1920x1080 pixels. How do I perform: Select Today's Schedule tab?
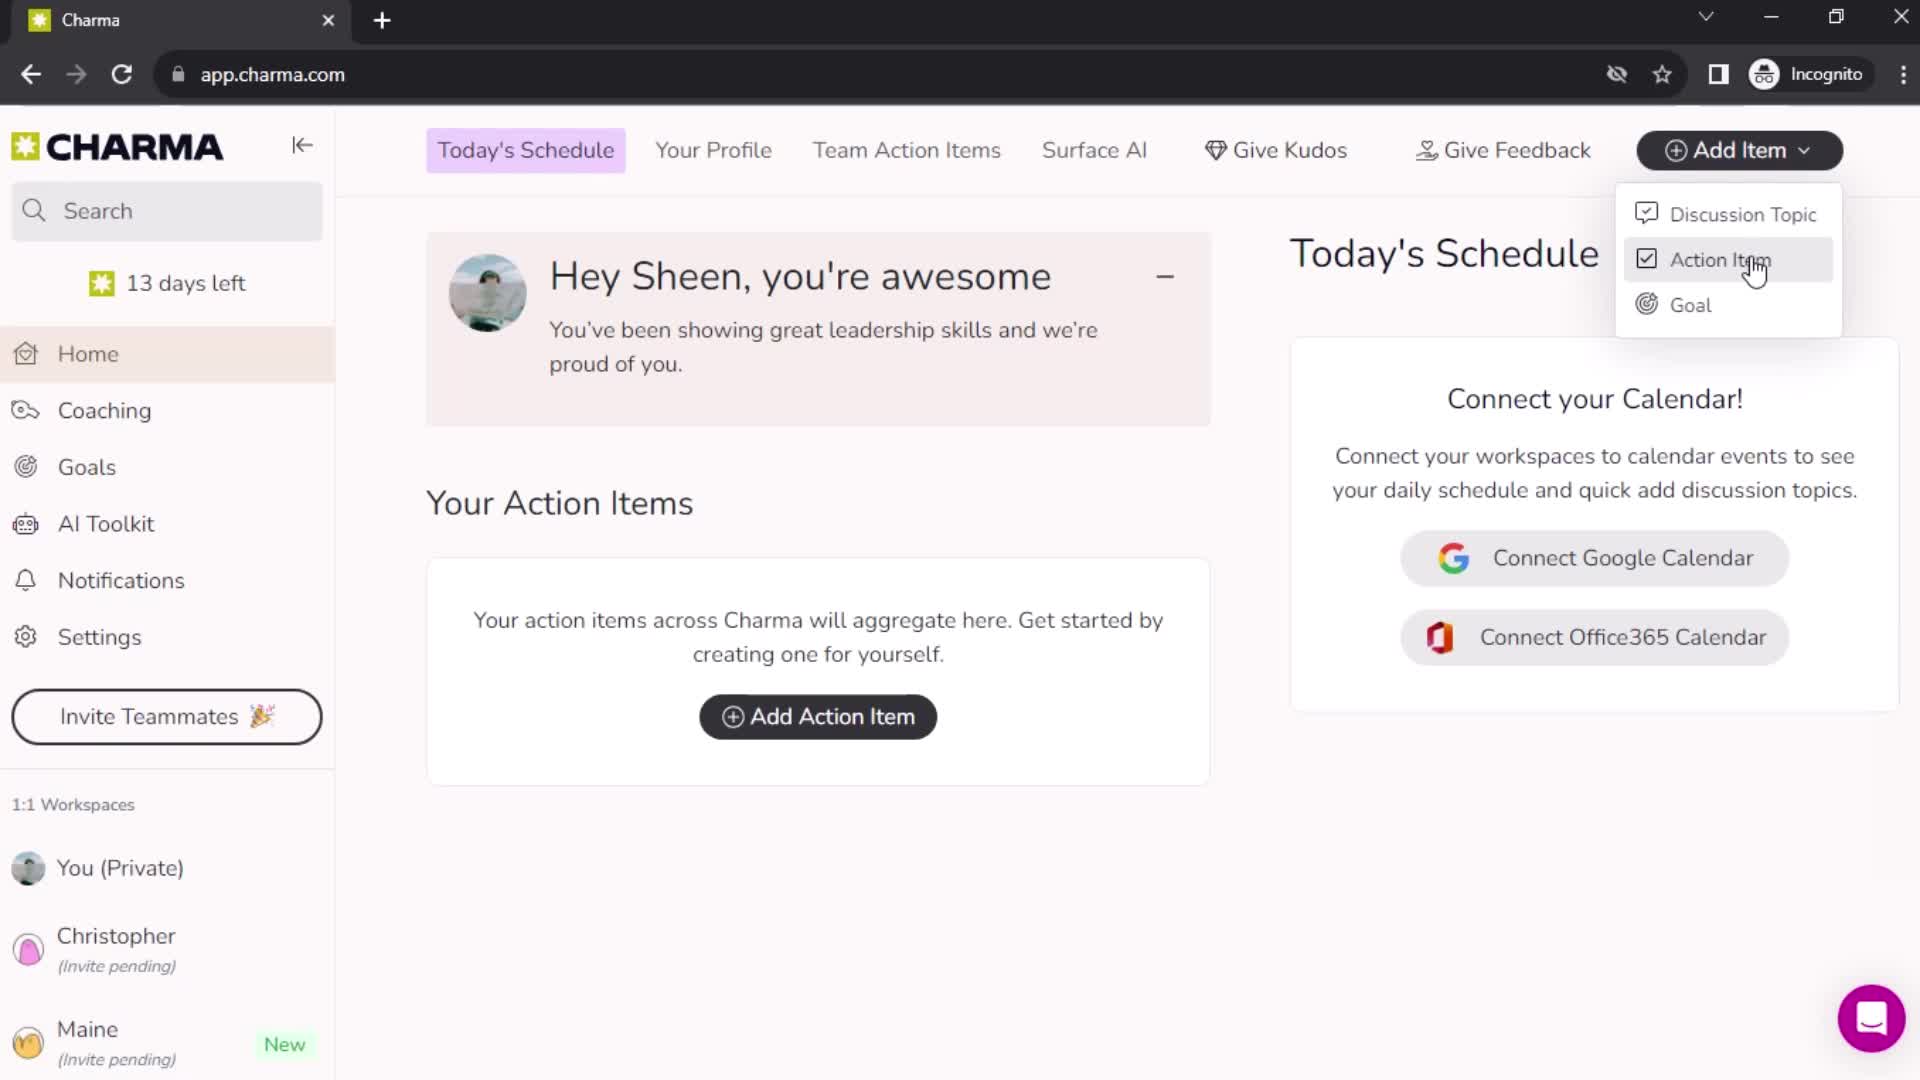(526, 149)
